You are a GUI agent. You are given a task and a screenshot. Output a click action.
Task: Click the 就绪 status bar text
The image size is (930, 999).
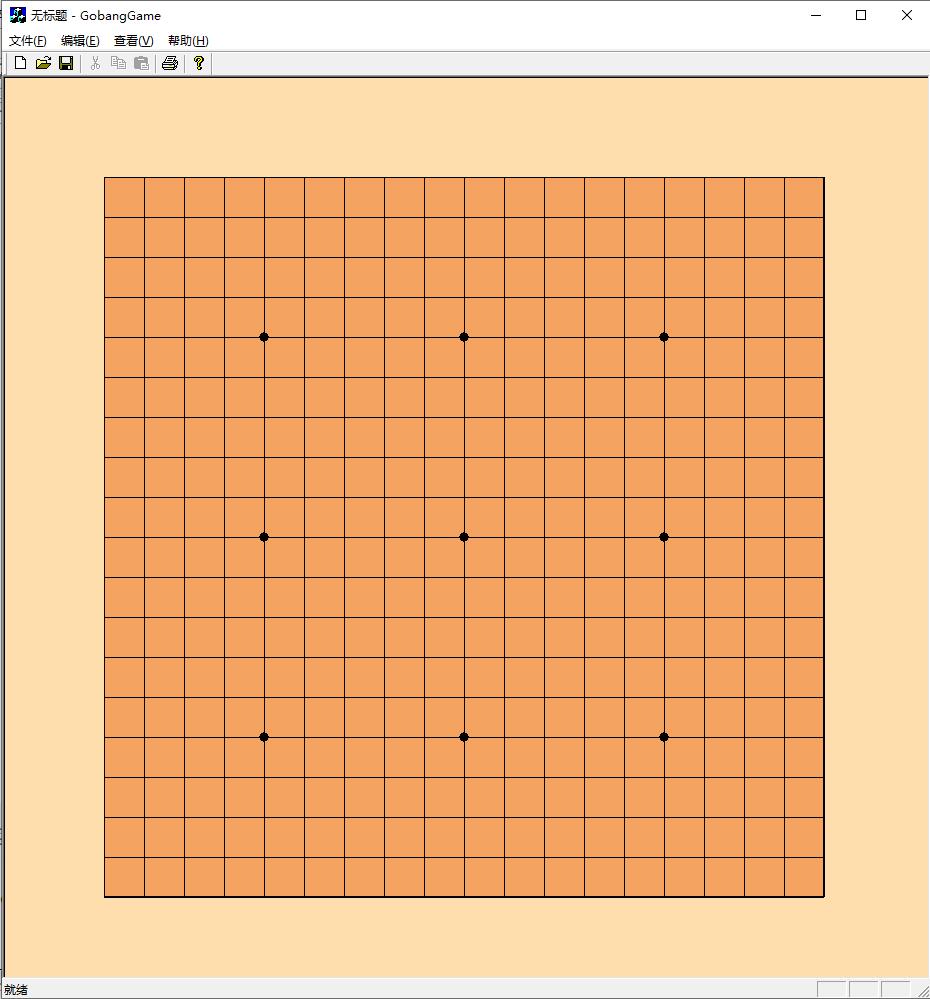point(16,989)
